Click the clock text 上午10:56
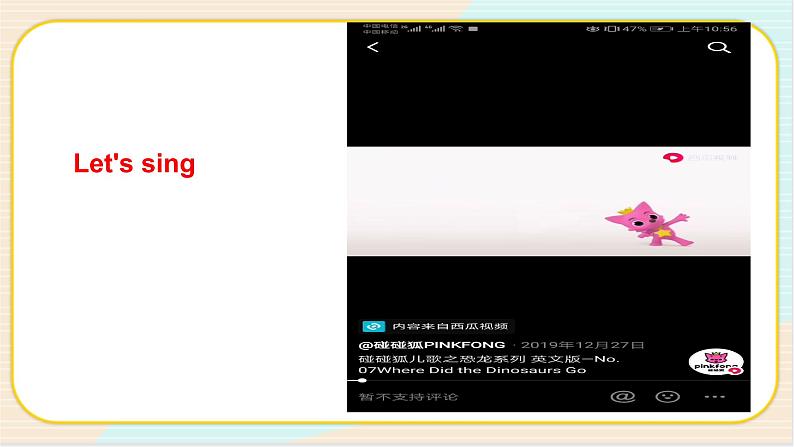794x447 pixels. (x=707, y=29)
